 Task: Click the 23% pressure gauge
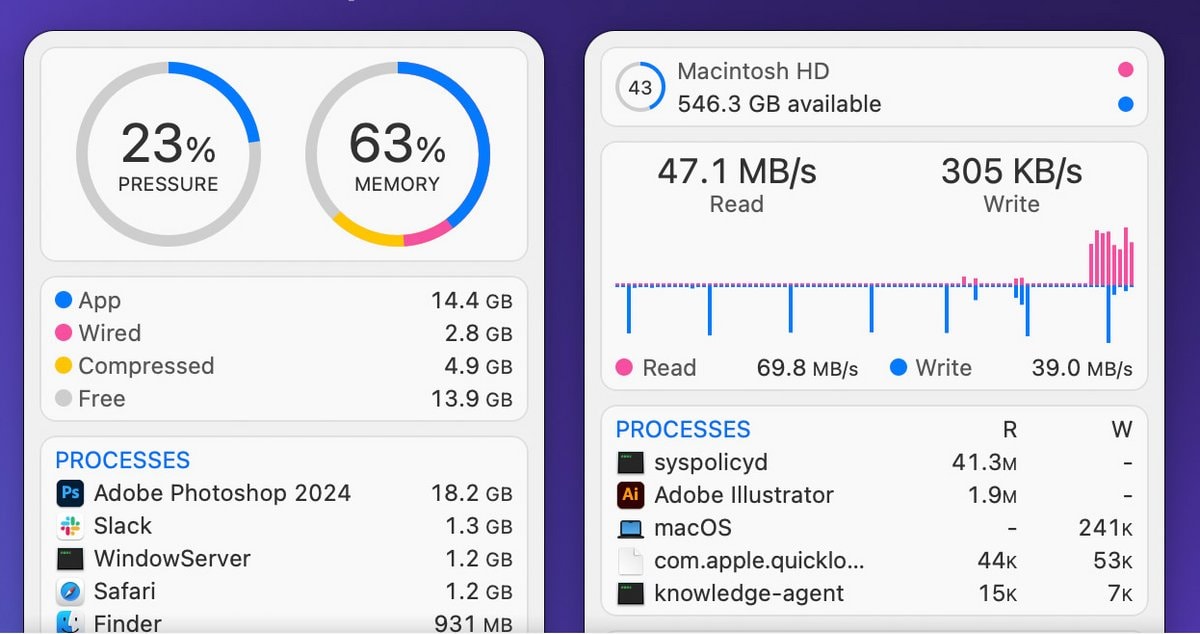point(168,154)
